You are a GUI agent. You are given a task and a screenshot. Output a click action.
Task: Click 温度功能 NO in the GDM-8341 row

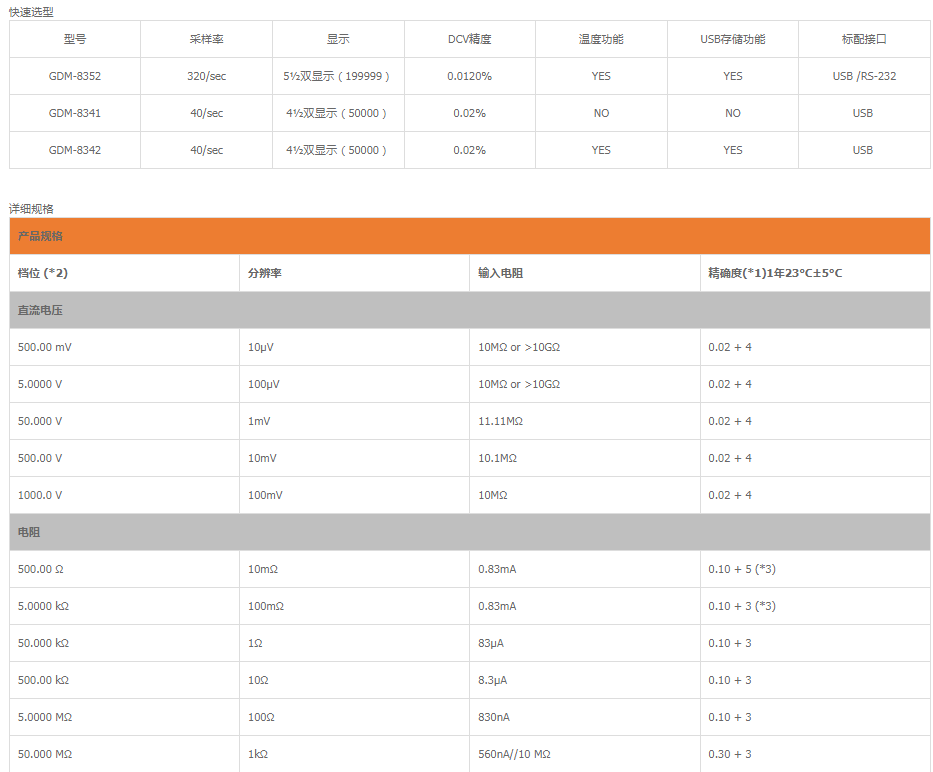pyautogui.click(x=601, y=113)
